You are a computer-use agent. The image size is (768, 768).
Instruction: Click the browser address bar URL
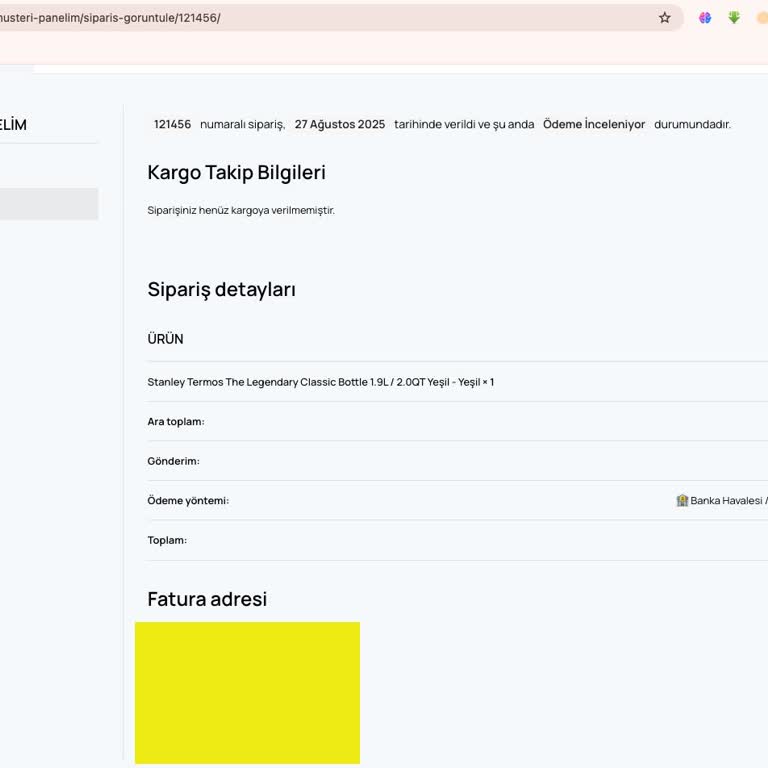point(110,18)
